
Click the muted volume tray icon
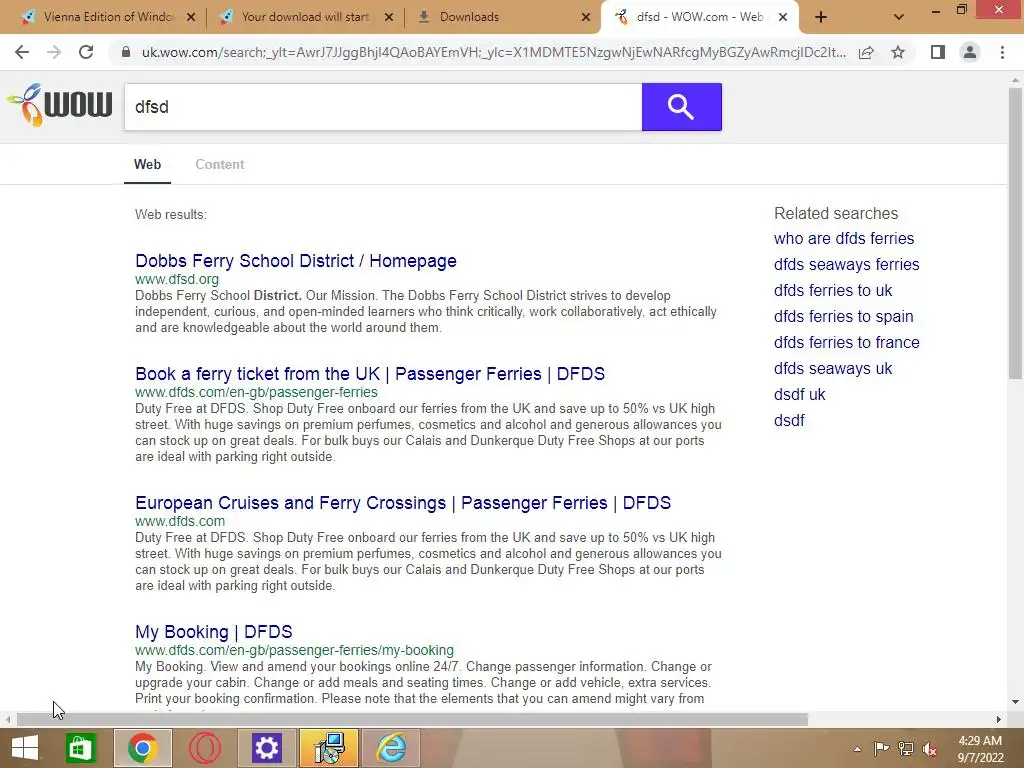pos(929,748)
